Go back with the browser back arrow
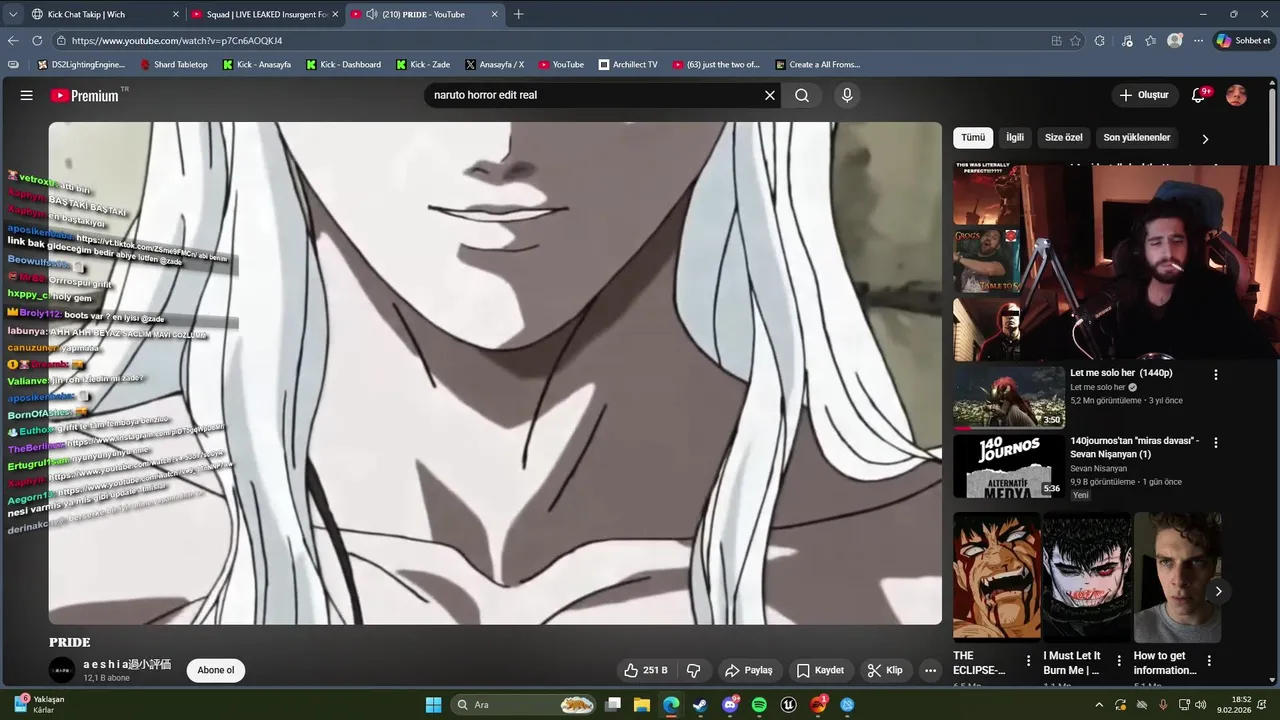The image size is (1280, 720). click(x=13, y=41)
